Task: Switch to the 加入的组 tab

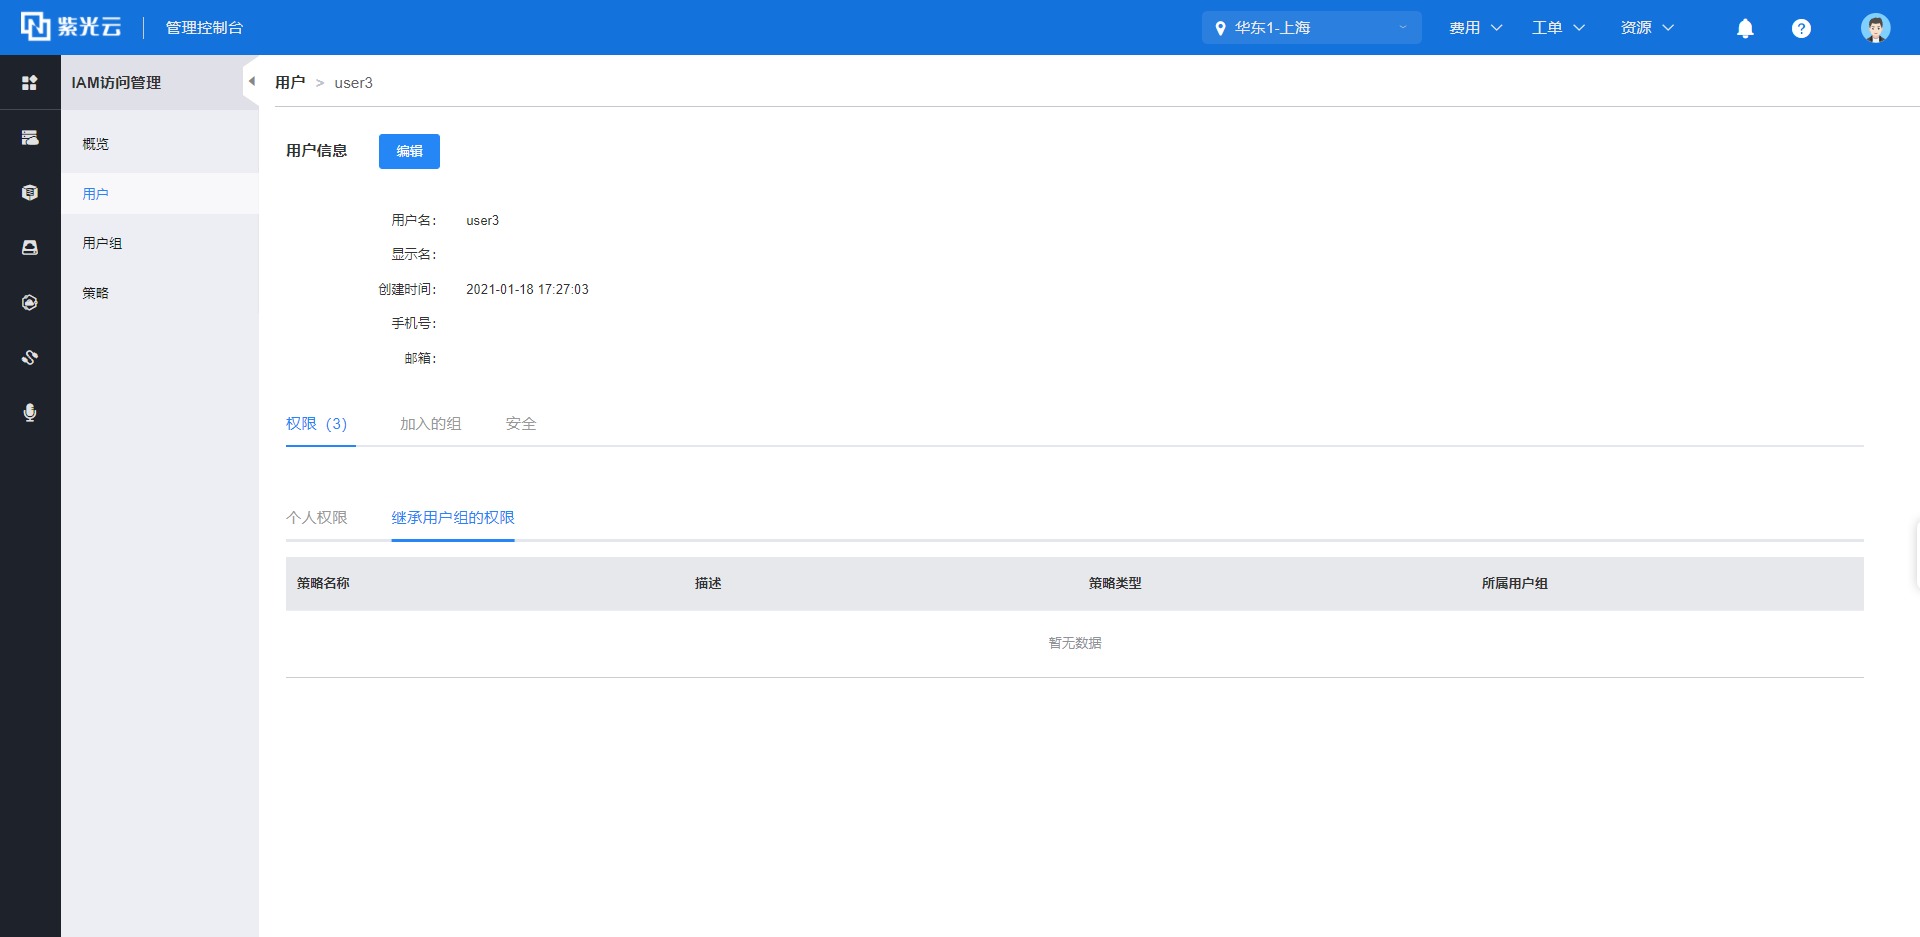Action: click(430, 424)
